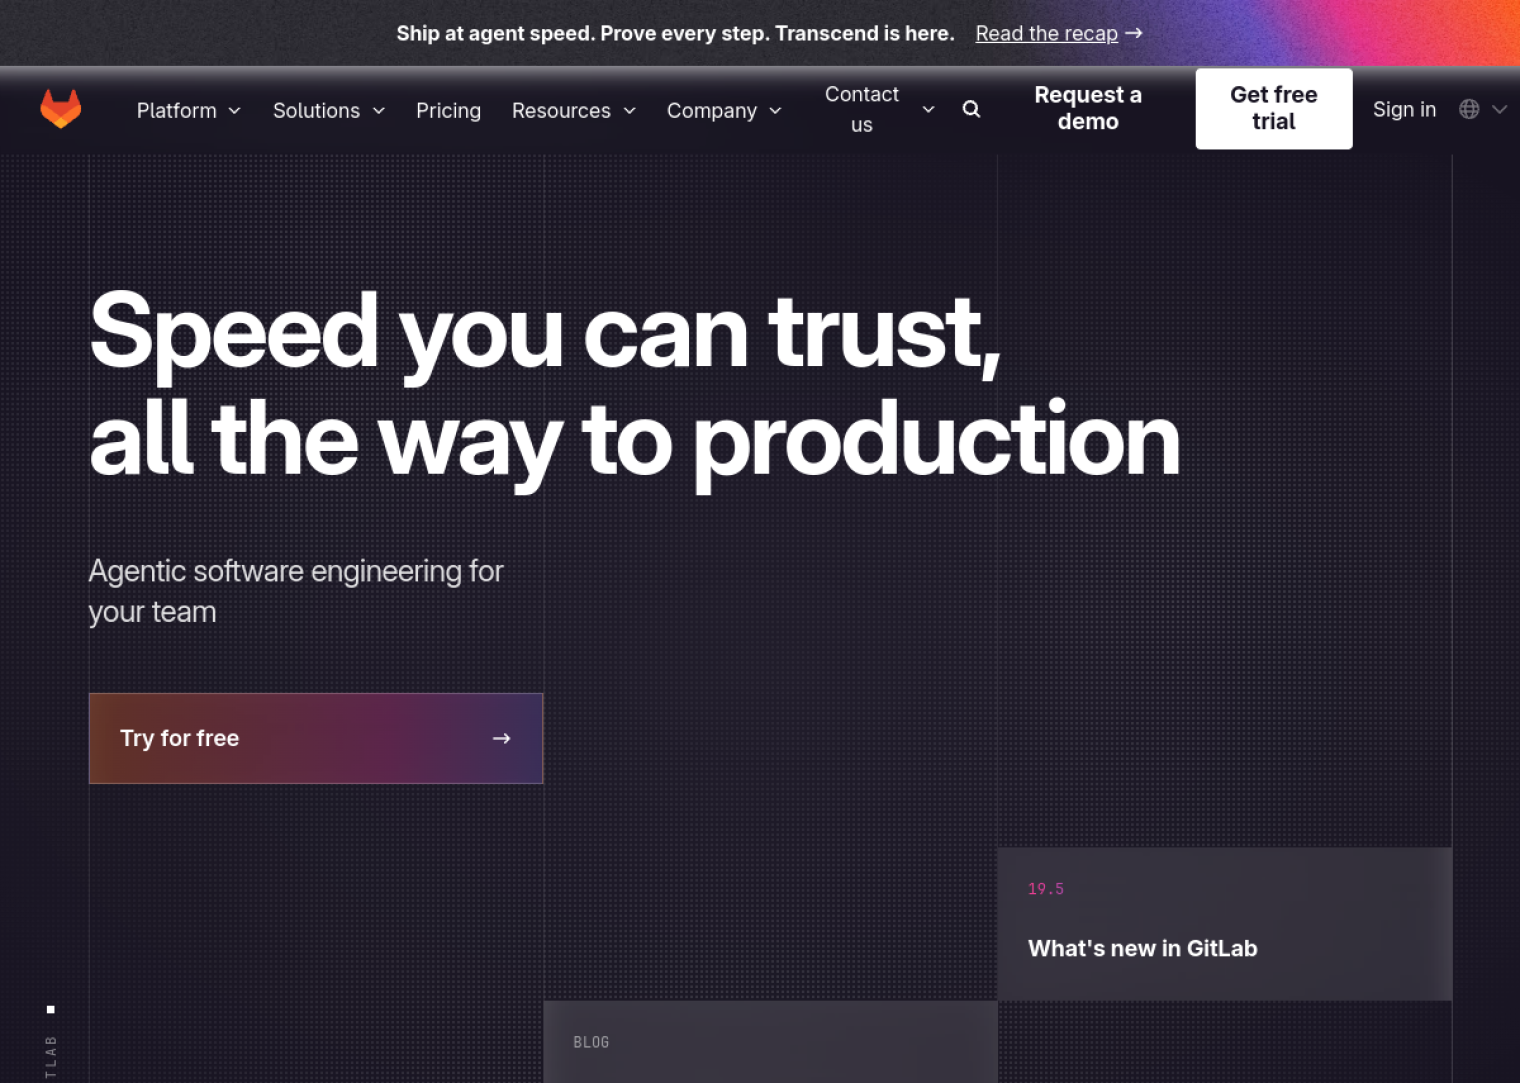Open the BLOG card
The width and height of the screenshot is (1520, 1083).
click(x=770, y=1041)
